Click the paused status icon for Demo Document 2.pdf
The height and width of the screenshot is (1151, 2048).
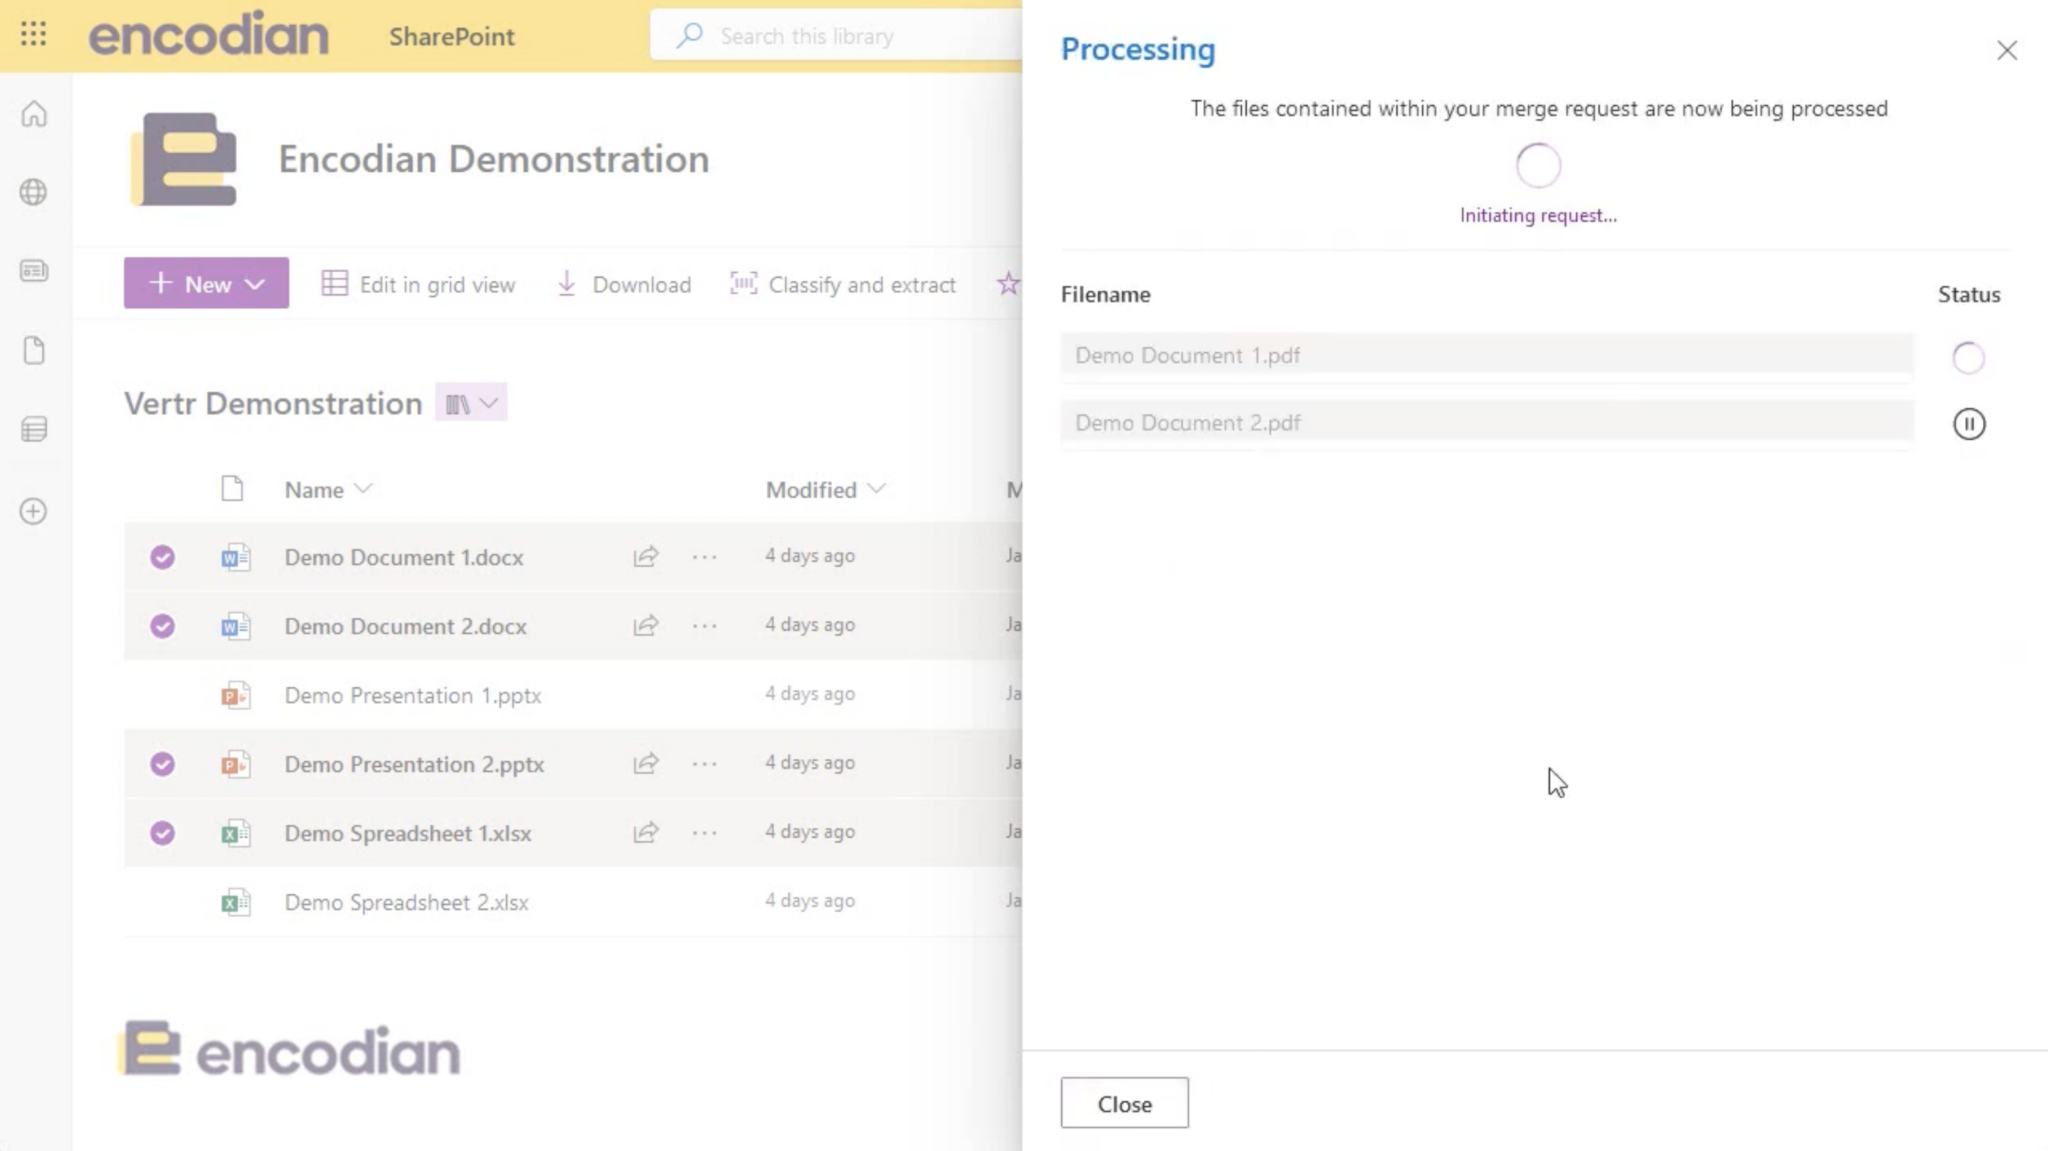point(1969,424)
